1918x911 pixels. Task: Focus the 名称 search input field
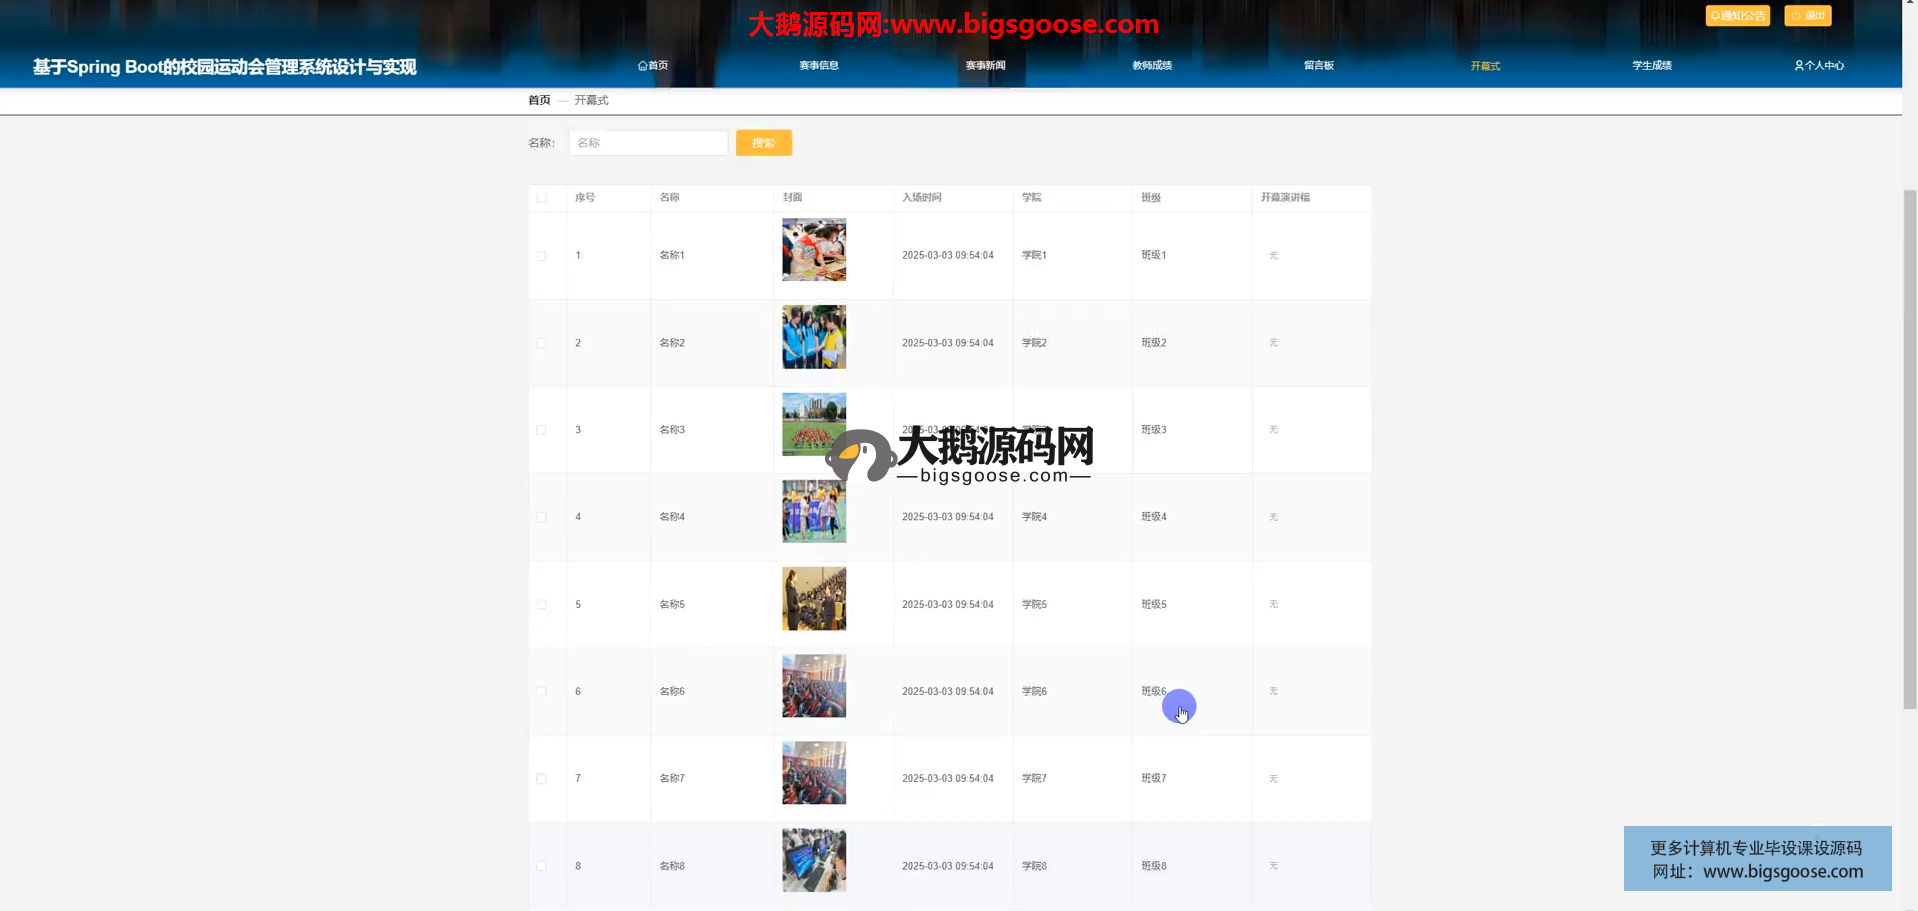coord(648,143)
